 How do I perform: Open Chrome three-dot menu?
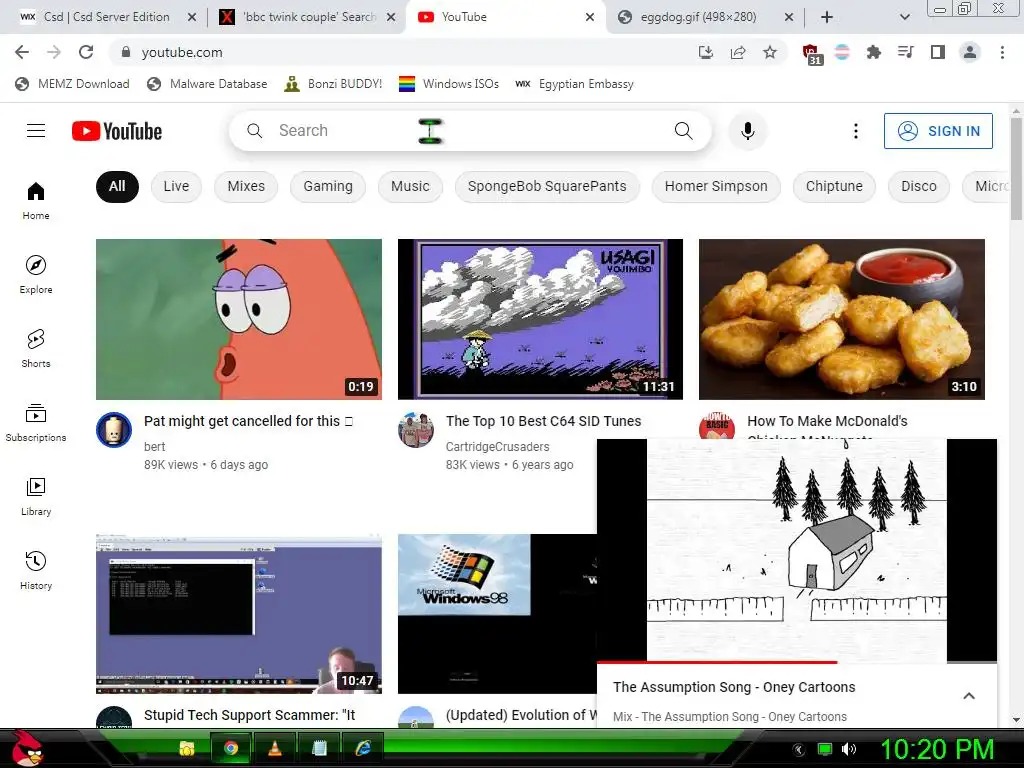[1002, 52]
